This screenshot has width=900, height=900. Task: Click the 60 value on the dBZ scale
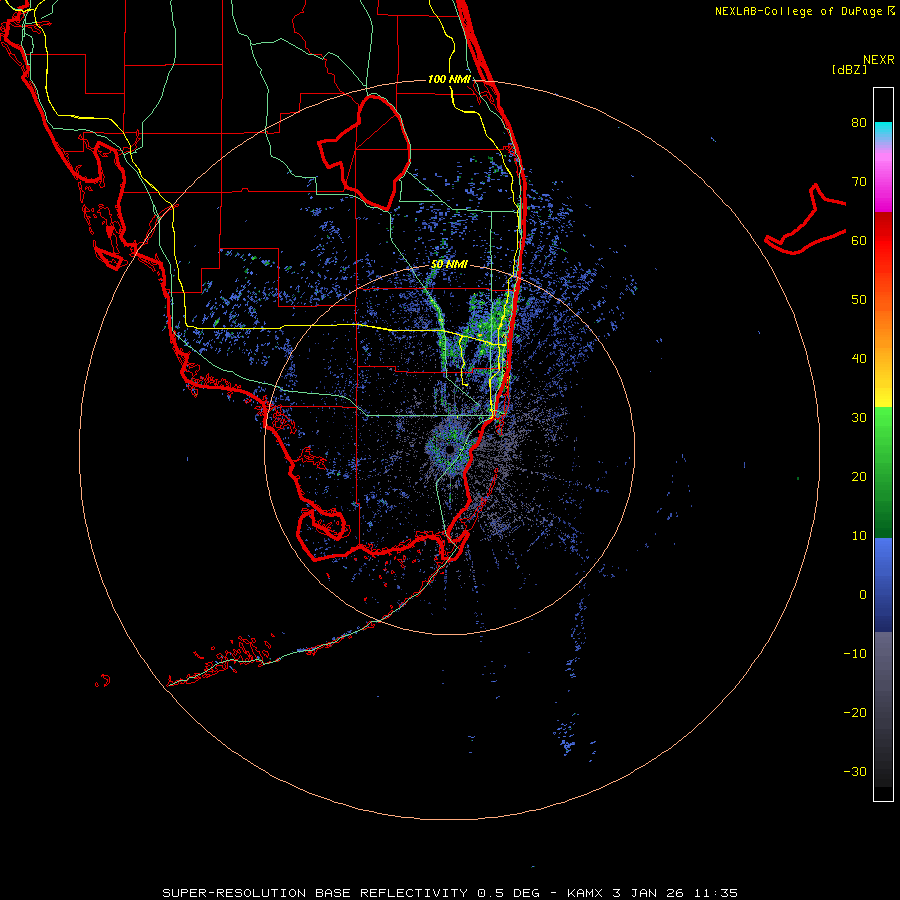point(859,240)
